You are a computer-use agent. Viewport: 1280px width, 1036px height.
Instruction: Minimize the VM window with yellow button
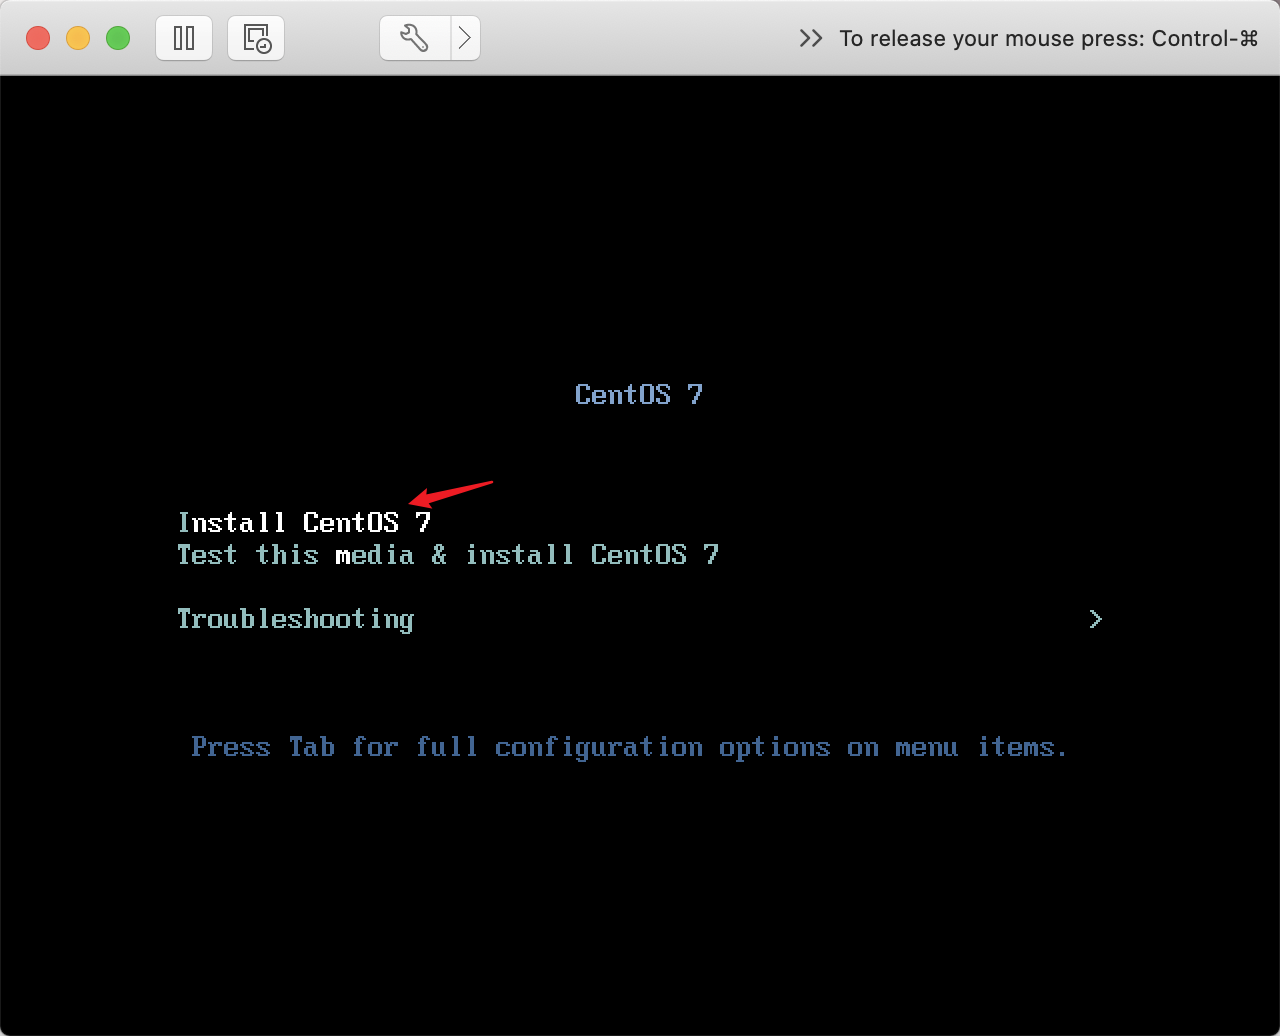tap(78, 38)
